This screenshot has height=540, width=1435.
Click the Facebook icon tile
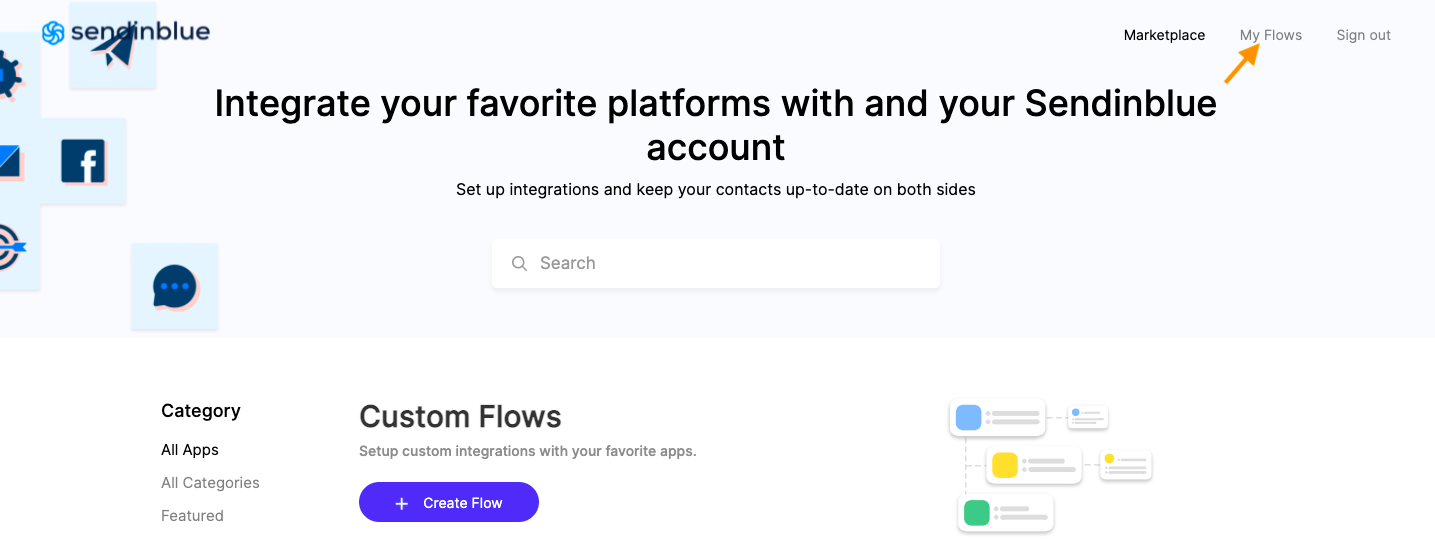83,161
